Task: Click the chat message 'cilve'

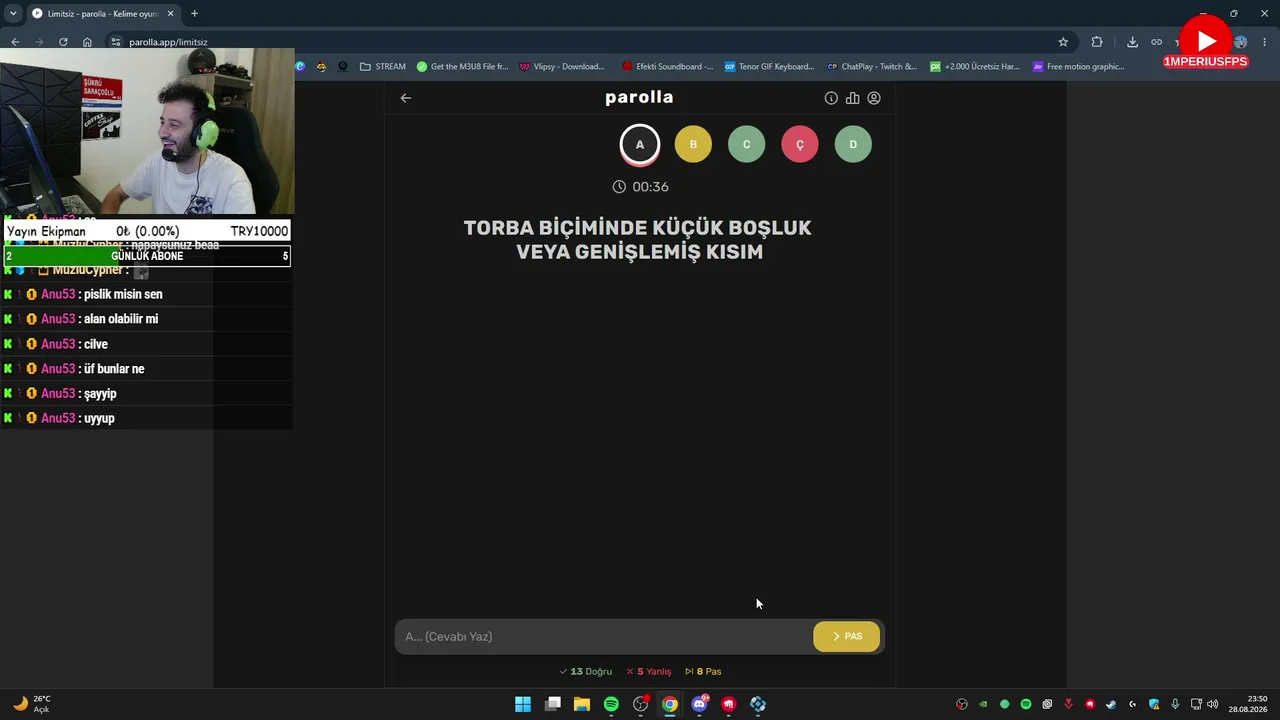Action: pyautogui.click(x=96, y=344)
